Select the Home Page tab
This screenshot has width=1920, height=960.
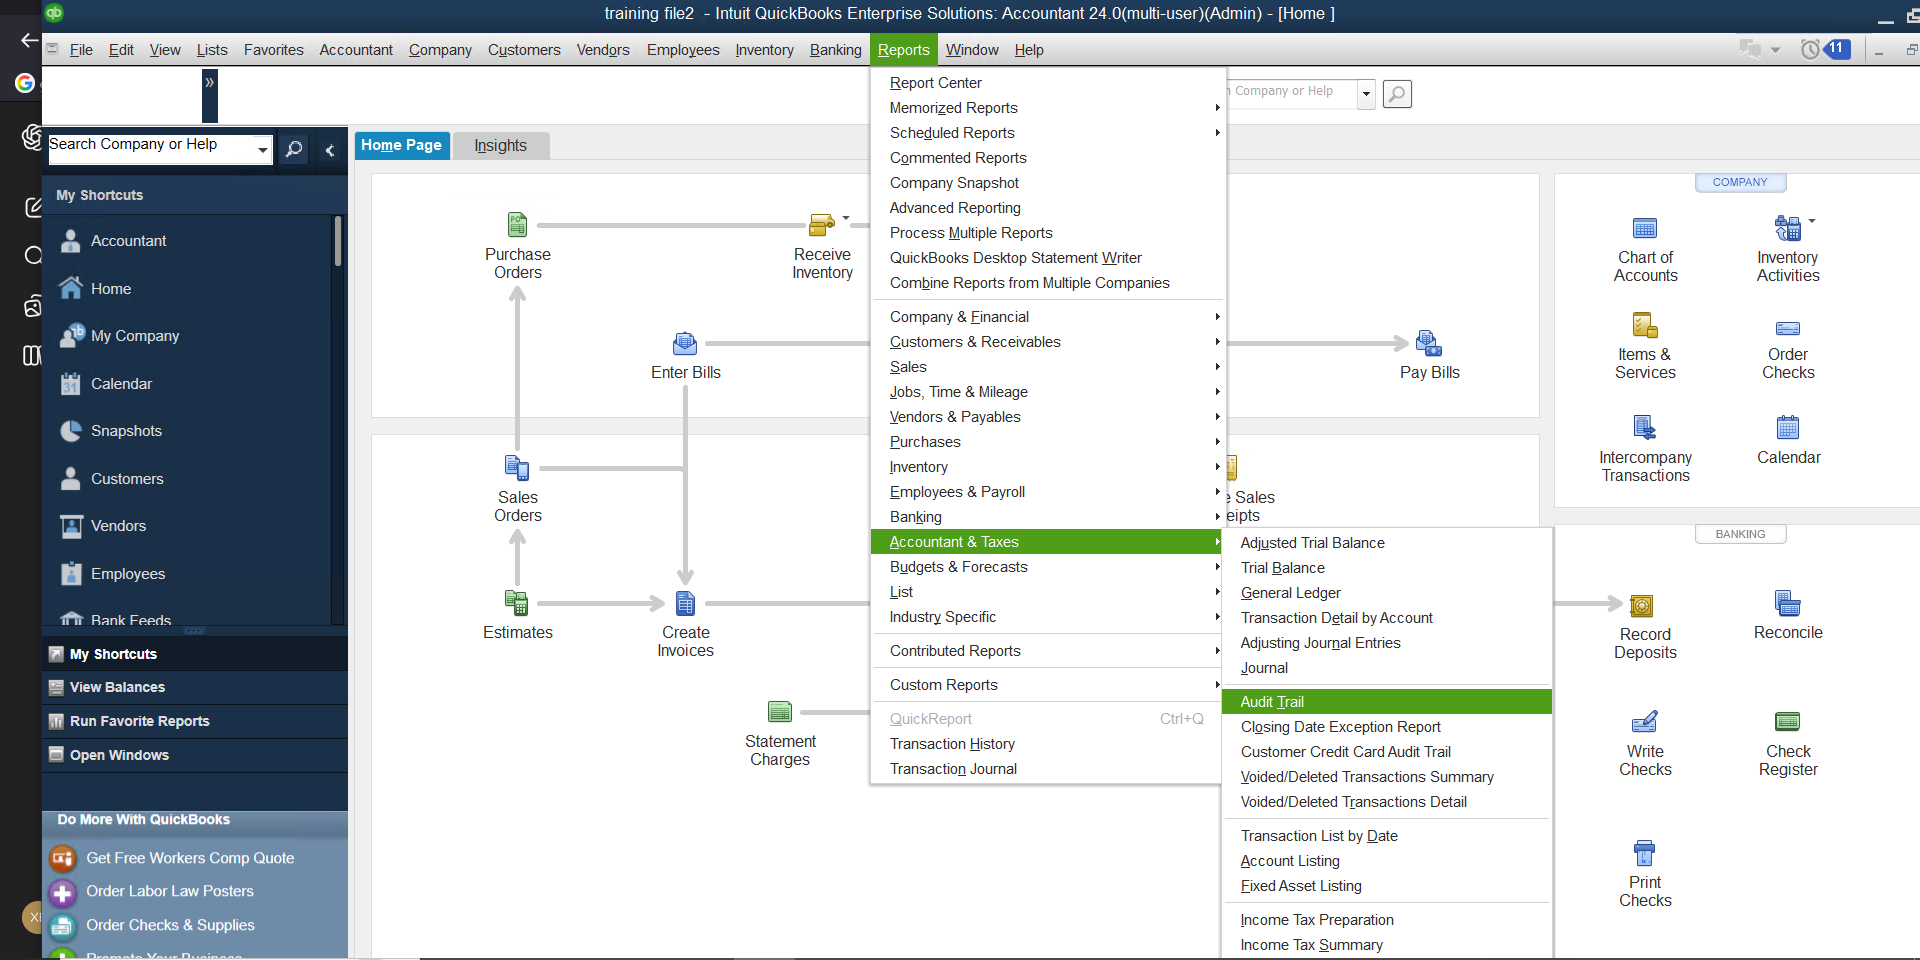(401, 145)
